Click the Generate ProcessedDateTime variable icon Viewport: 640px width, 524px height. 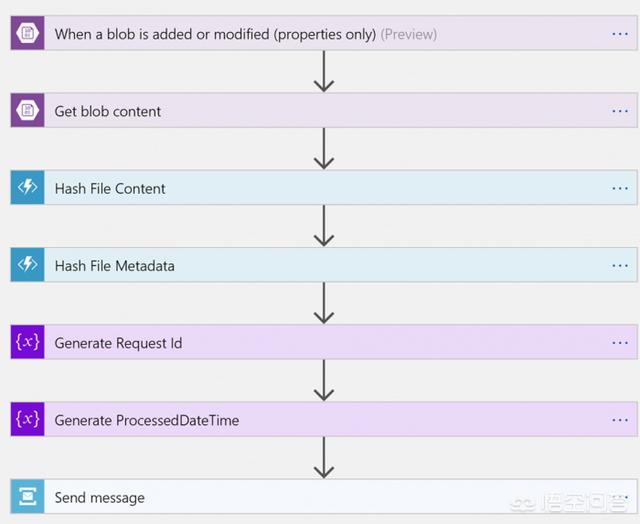27,420
